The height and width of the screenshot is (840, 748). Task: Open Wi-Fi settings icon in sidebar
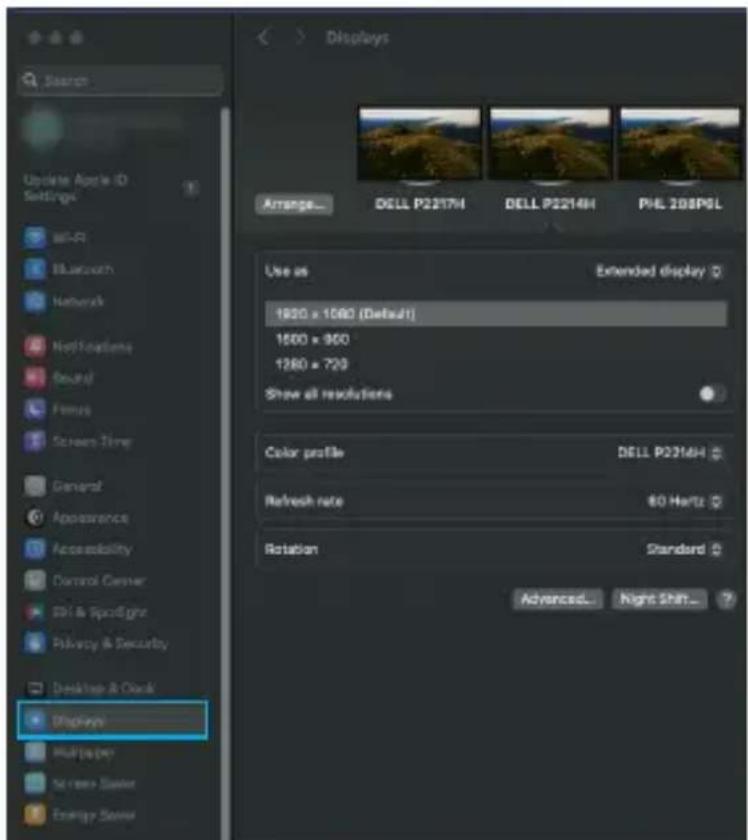pos(35,237)
